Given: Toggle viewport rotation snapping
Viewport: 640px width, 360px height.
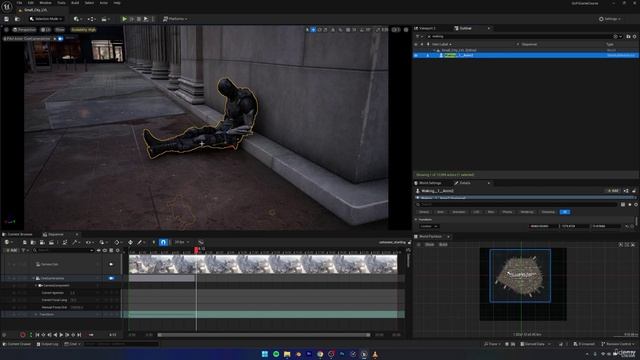Looking at the screenshot, I should 362,30.
